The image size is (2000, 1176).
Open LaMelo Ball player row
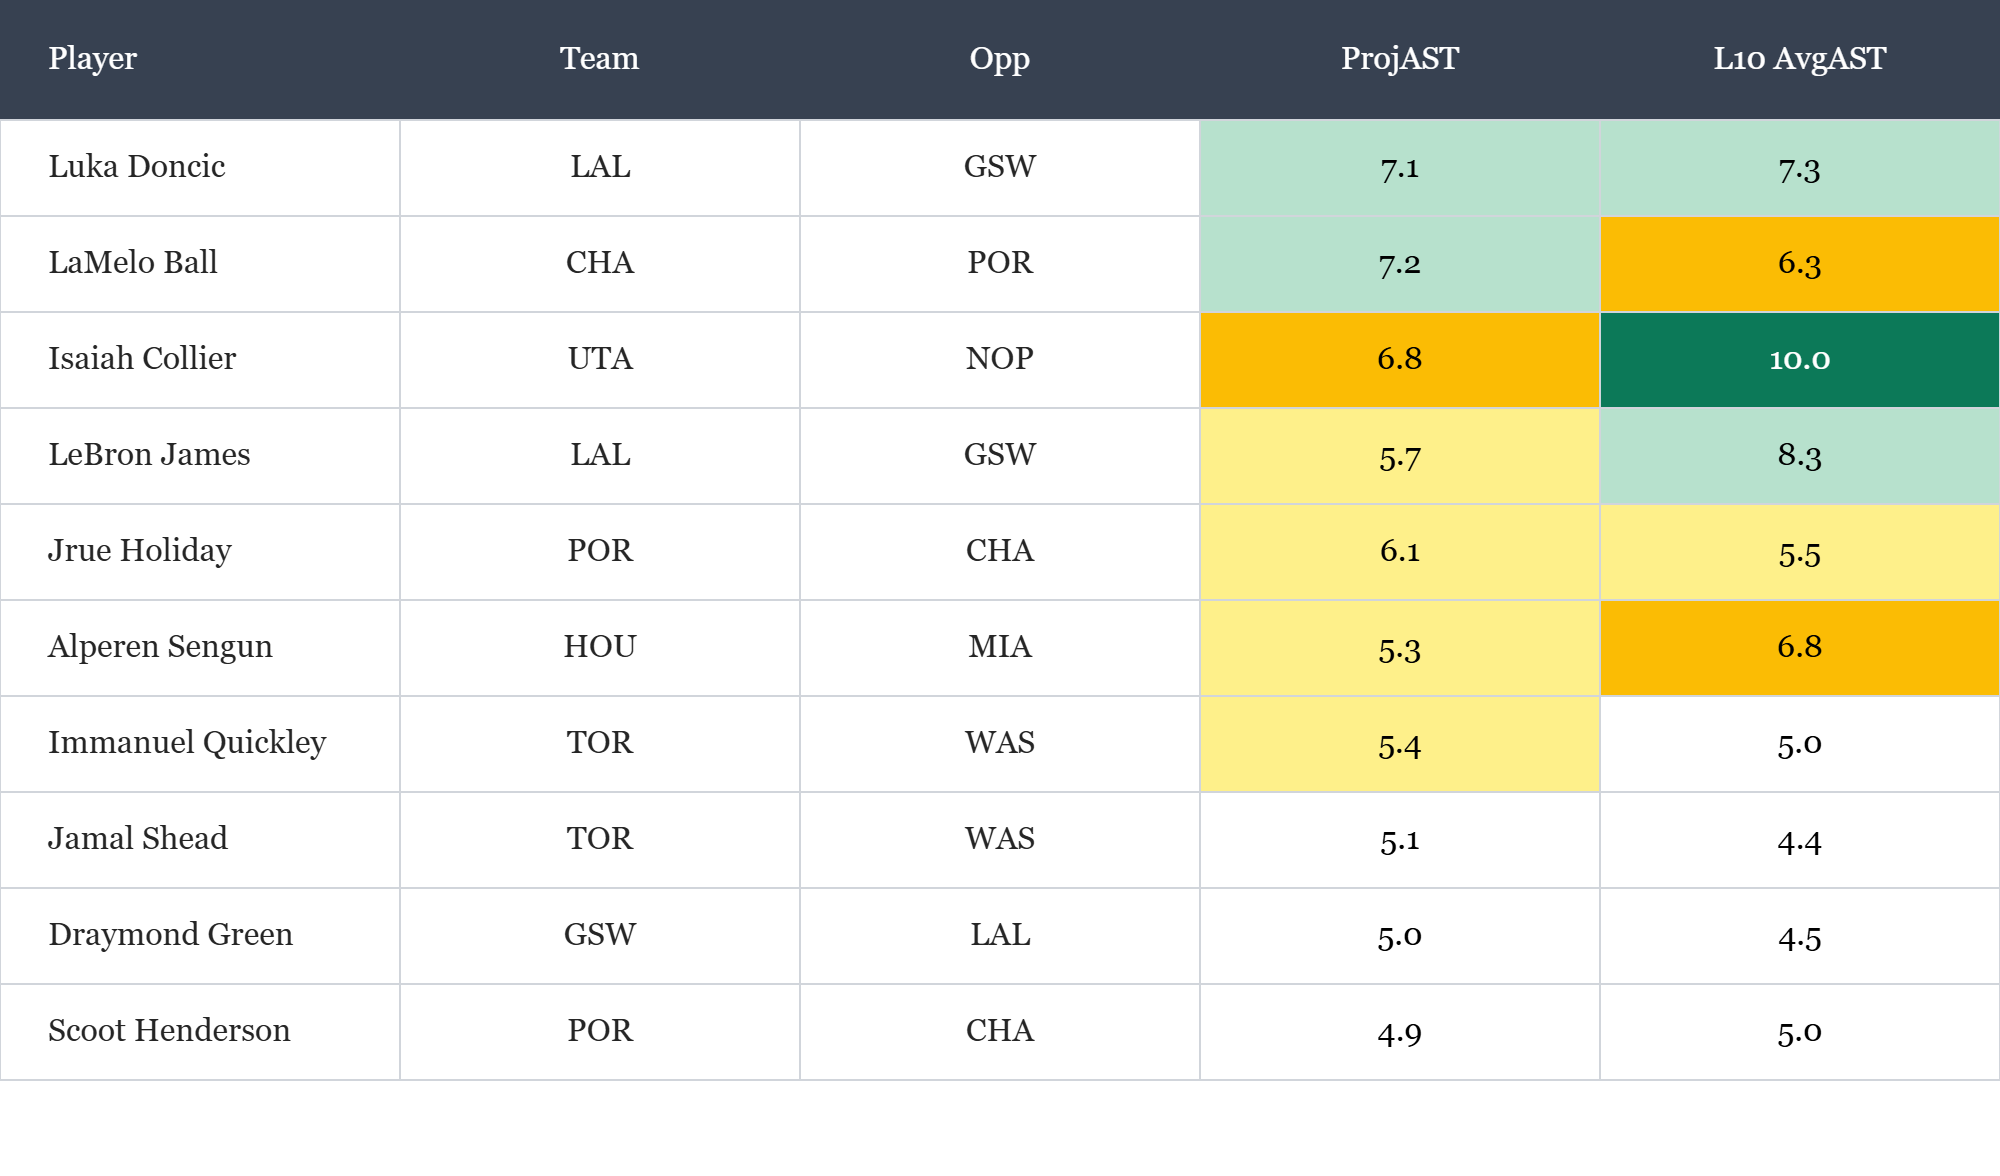tap(133, 262)
